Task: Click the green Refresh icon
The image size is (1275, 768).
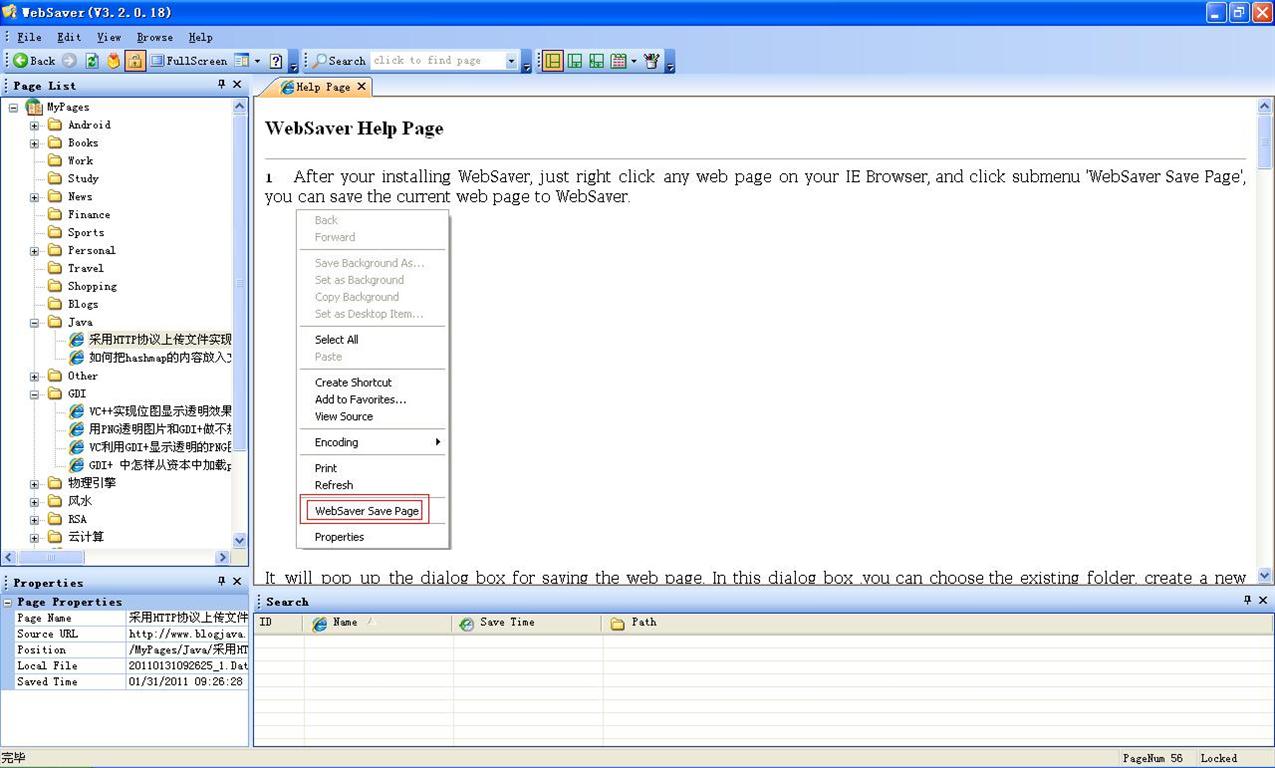Action: [92, 61]
